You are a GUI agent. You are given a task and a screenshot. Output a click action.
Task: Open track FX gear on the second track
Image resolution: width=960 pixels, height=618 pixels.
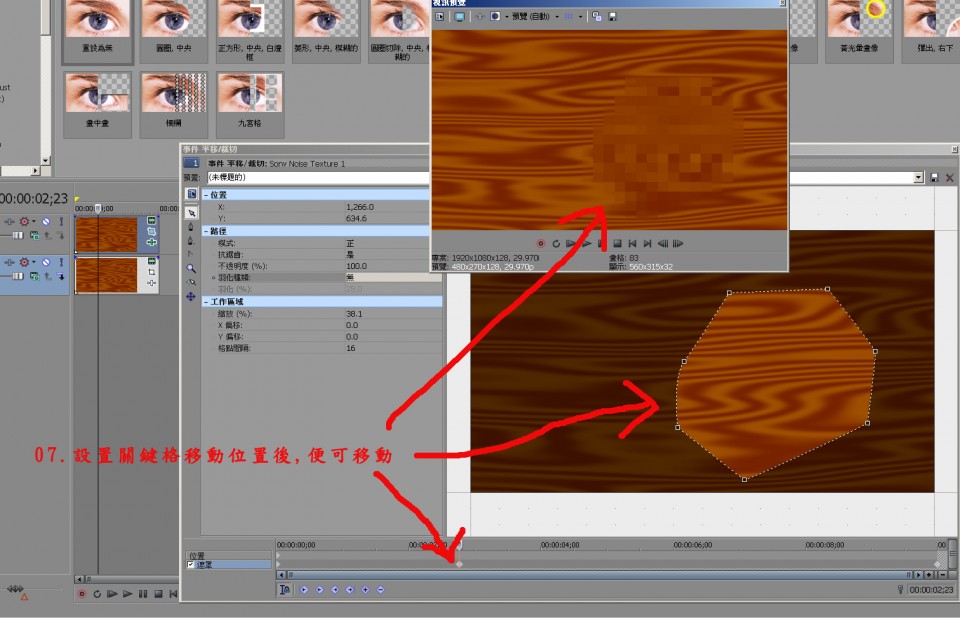(24, 262)
